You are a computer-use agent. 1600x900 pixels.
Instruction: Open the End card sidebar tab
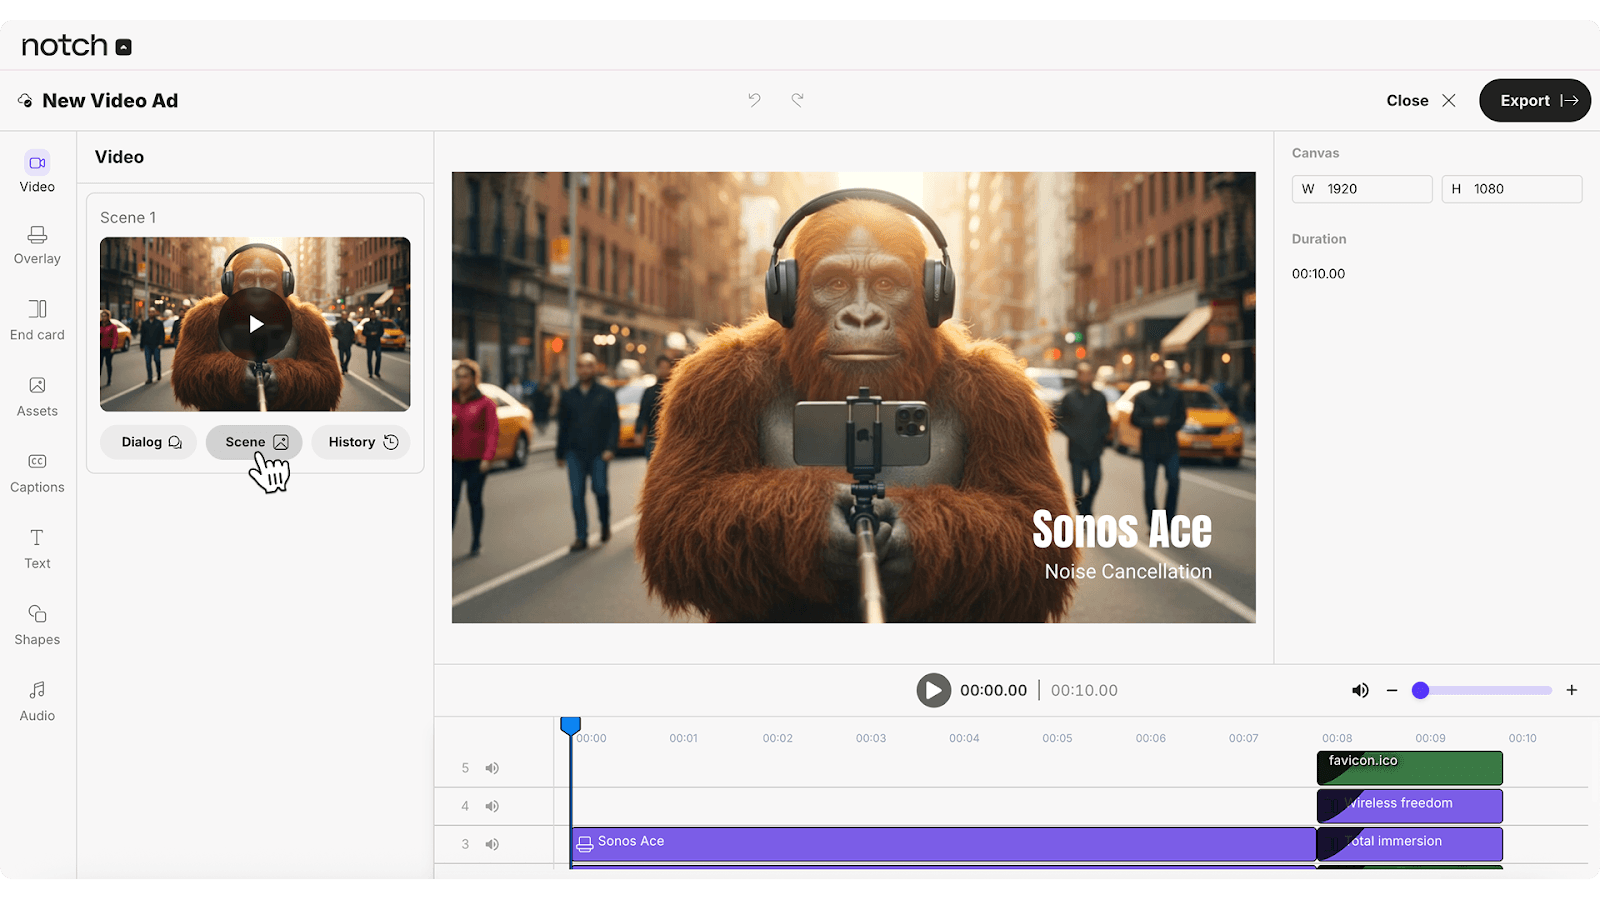(37, 320)
